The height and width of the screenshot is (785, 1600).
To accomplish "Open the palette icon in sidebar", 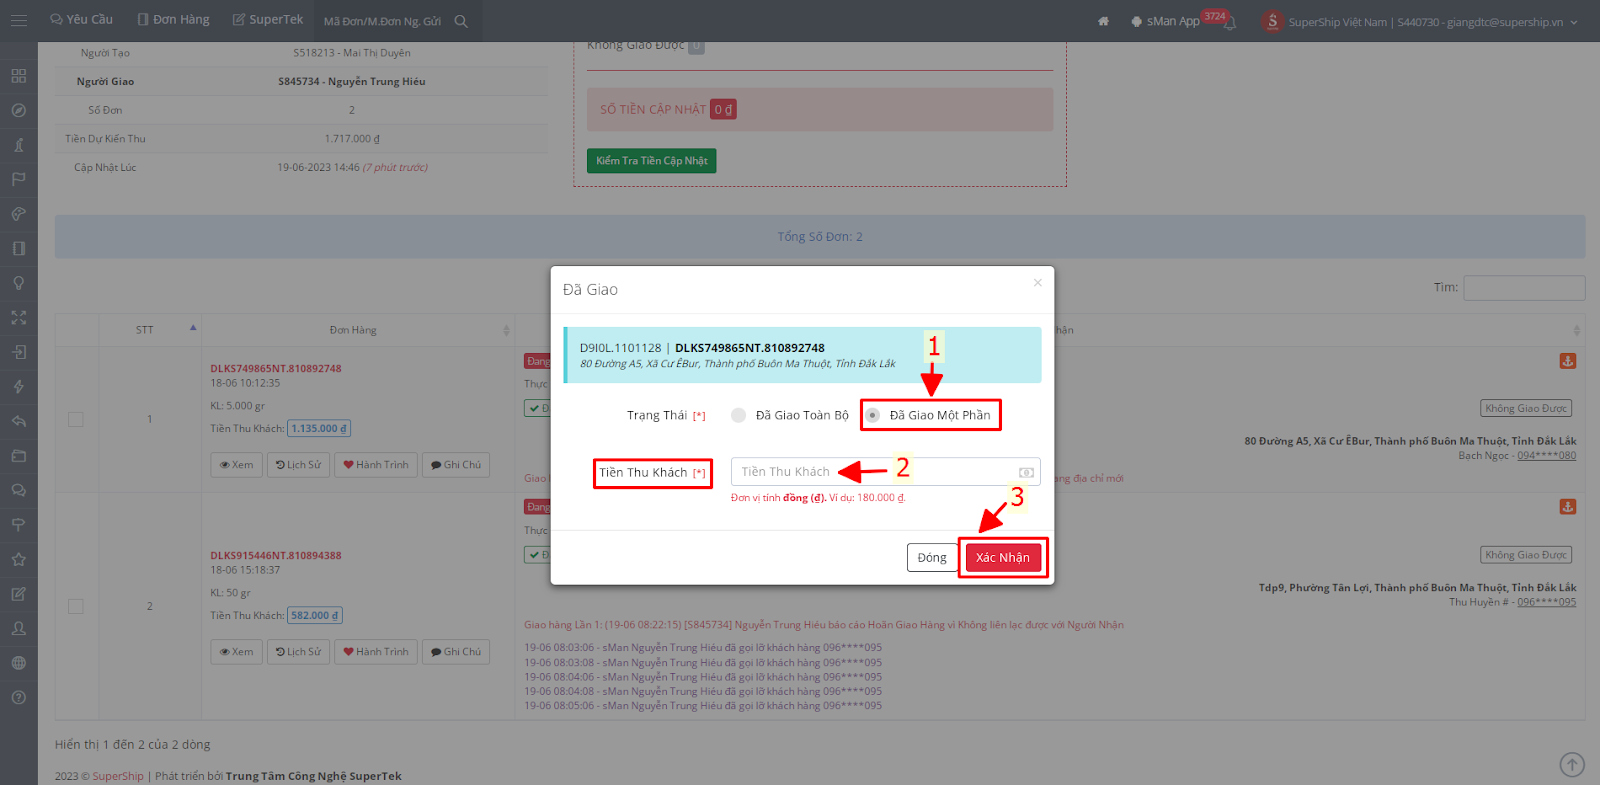I will pos(18,214).
